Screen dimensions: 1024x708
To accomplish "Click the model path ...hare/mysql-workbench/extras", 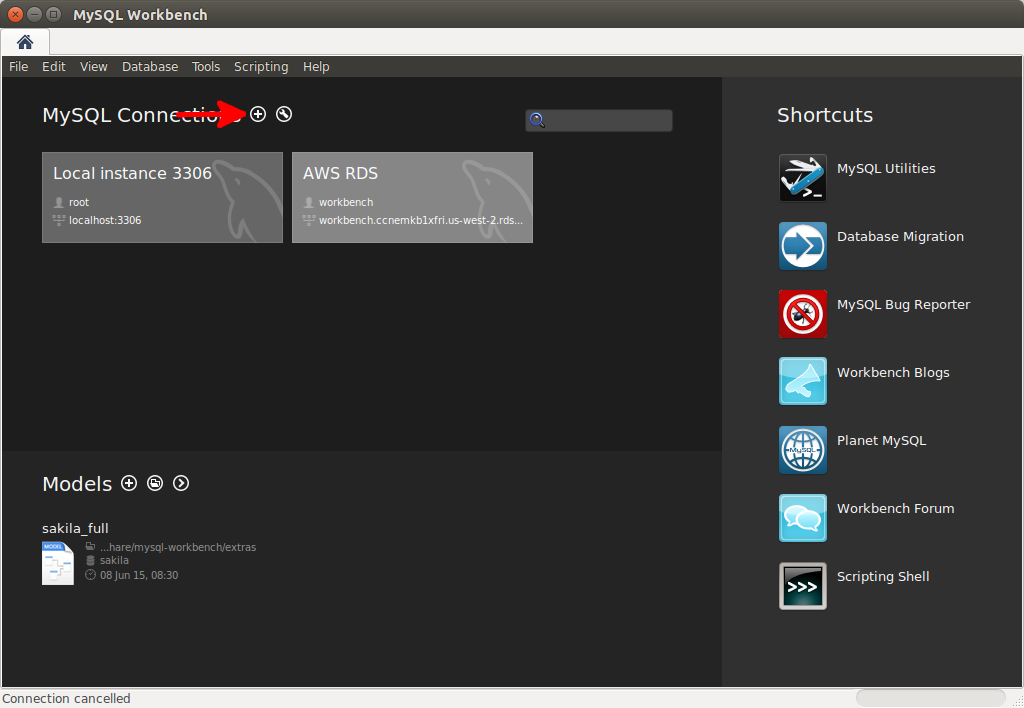I will 178,547.
